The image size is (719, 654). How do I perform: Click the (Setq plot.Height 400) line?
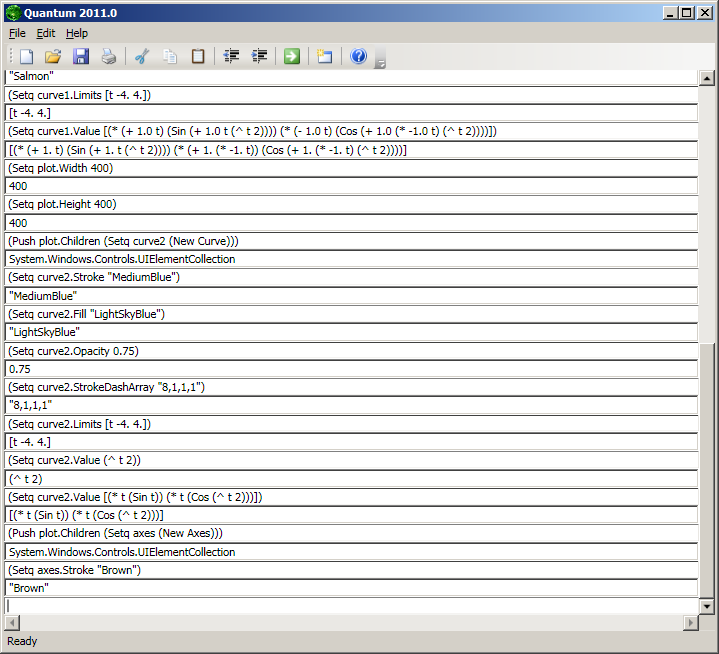[x=351, y=204]
